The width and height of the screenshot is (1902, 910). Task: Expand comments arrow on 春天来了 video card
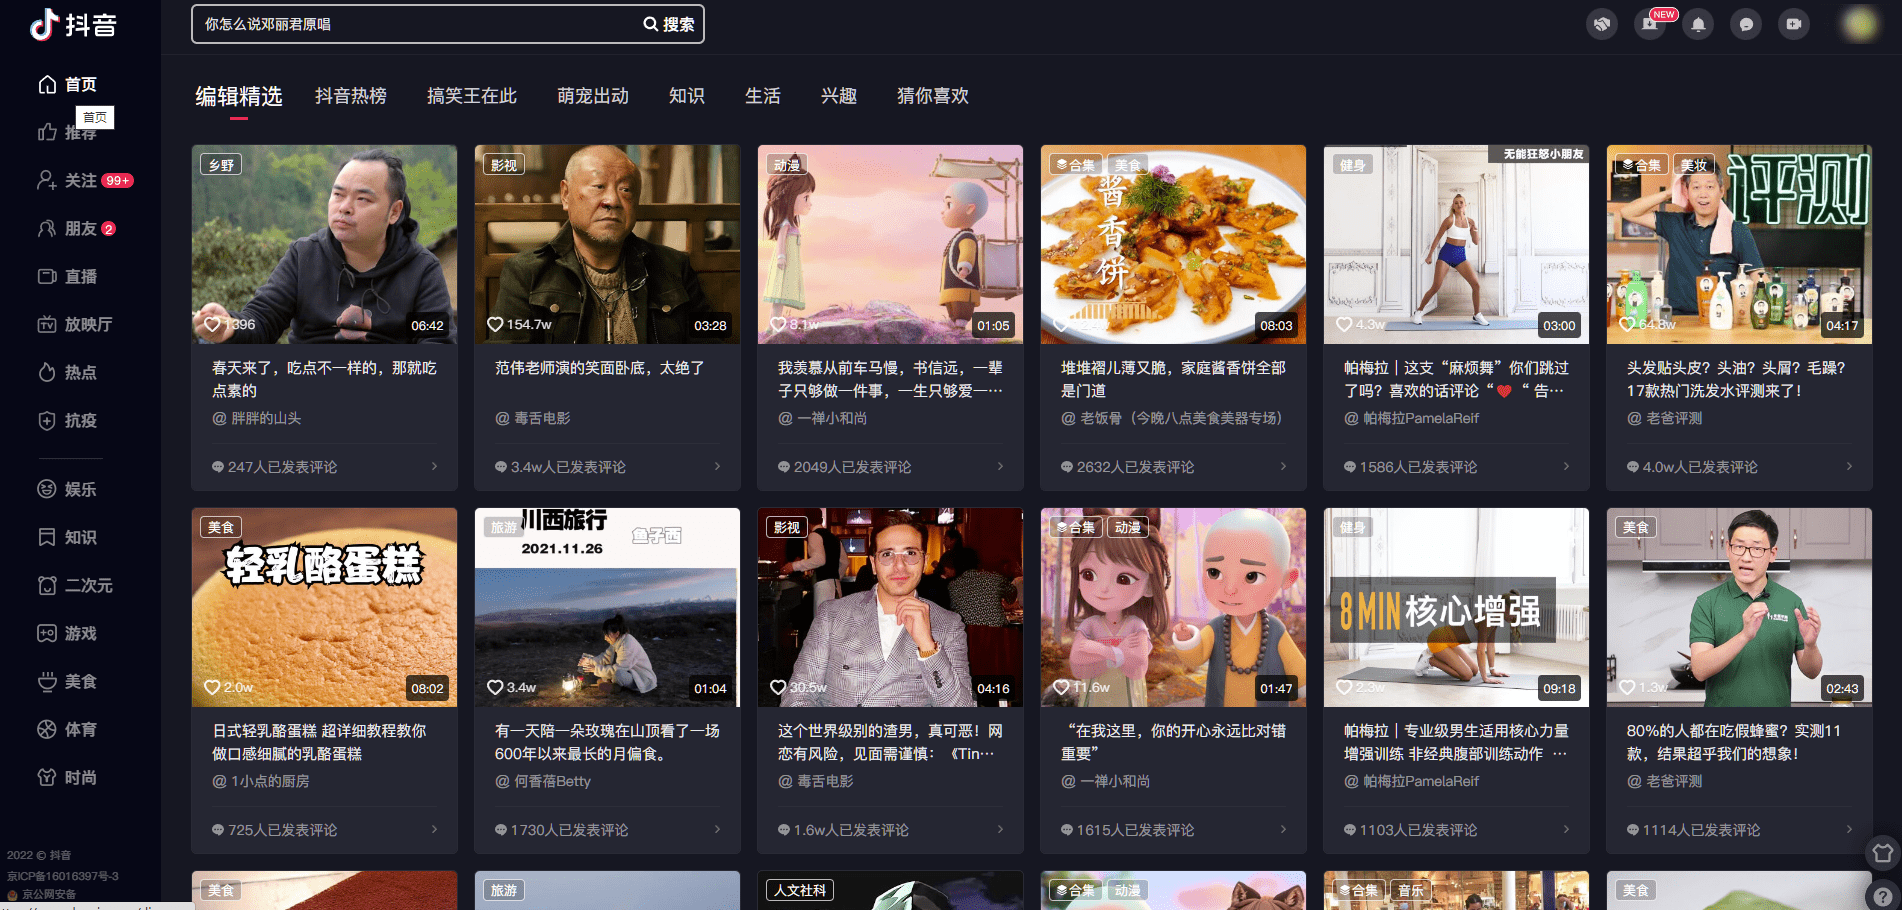tap(434, 466)
